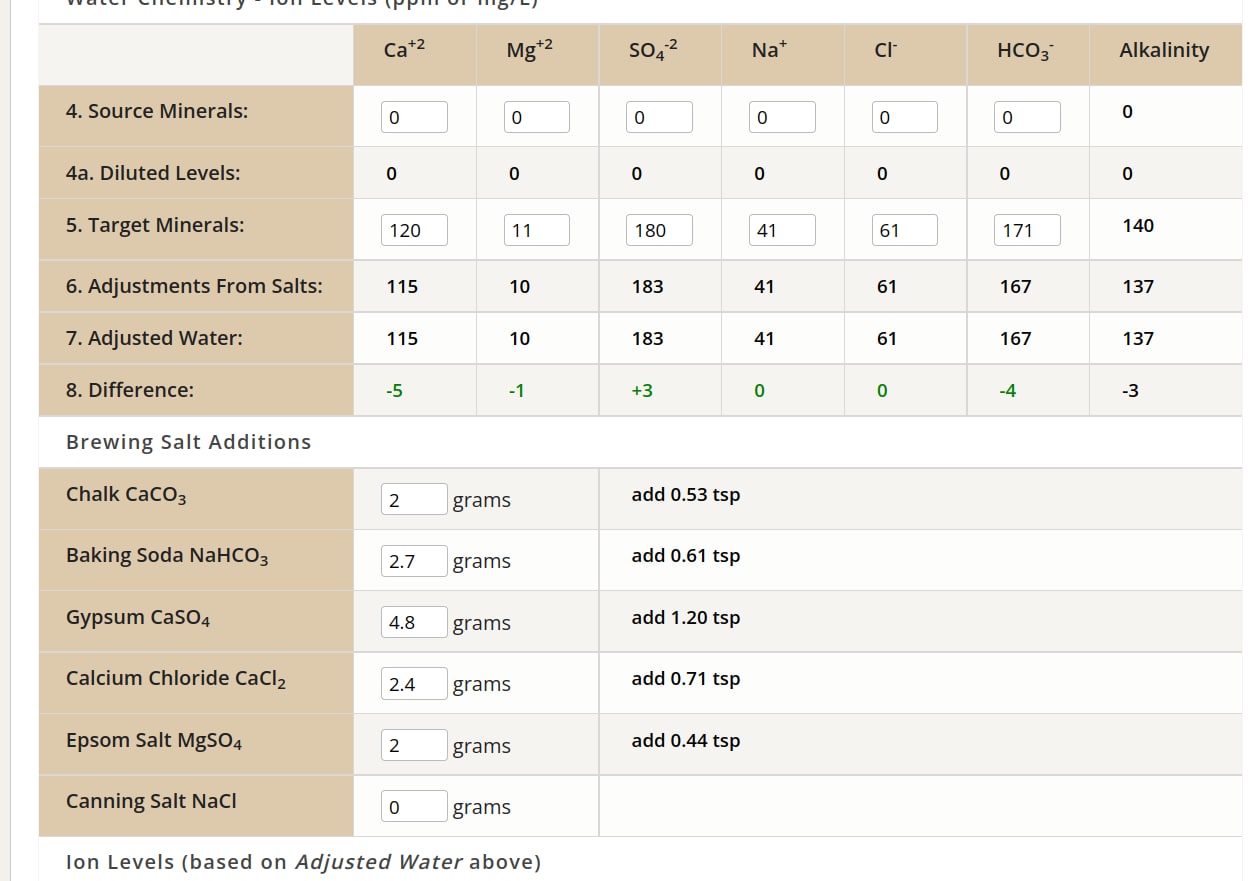Click the '4a. Diluted Levels:' row label
Viewport: 1254px width, 881px height.
(153, 173)
